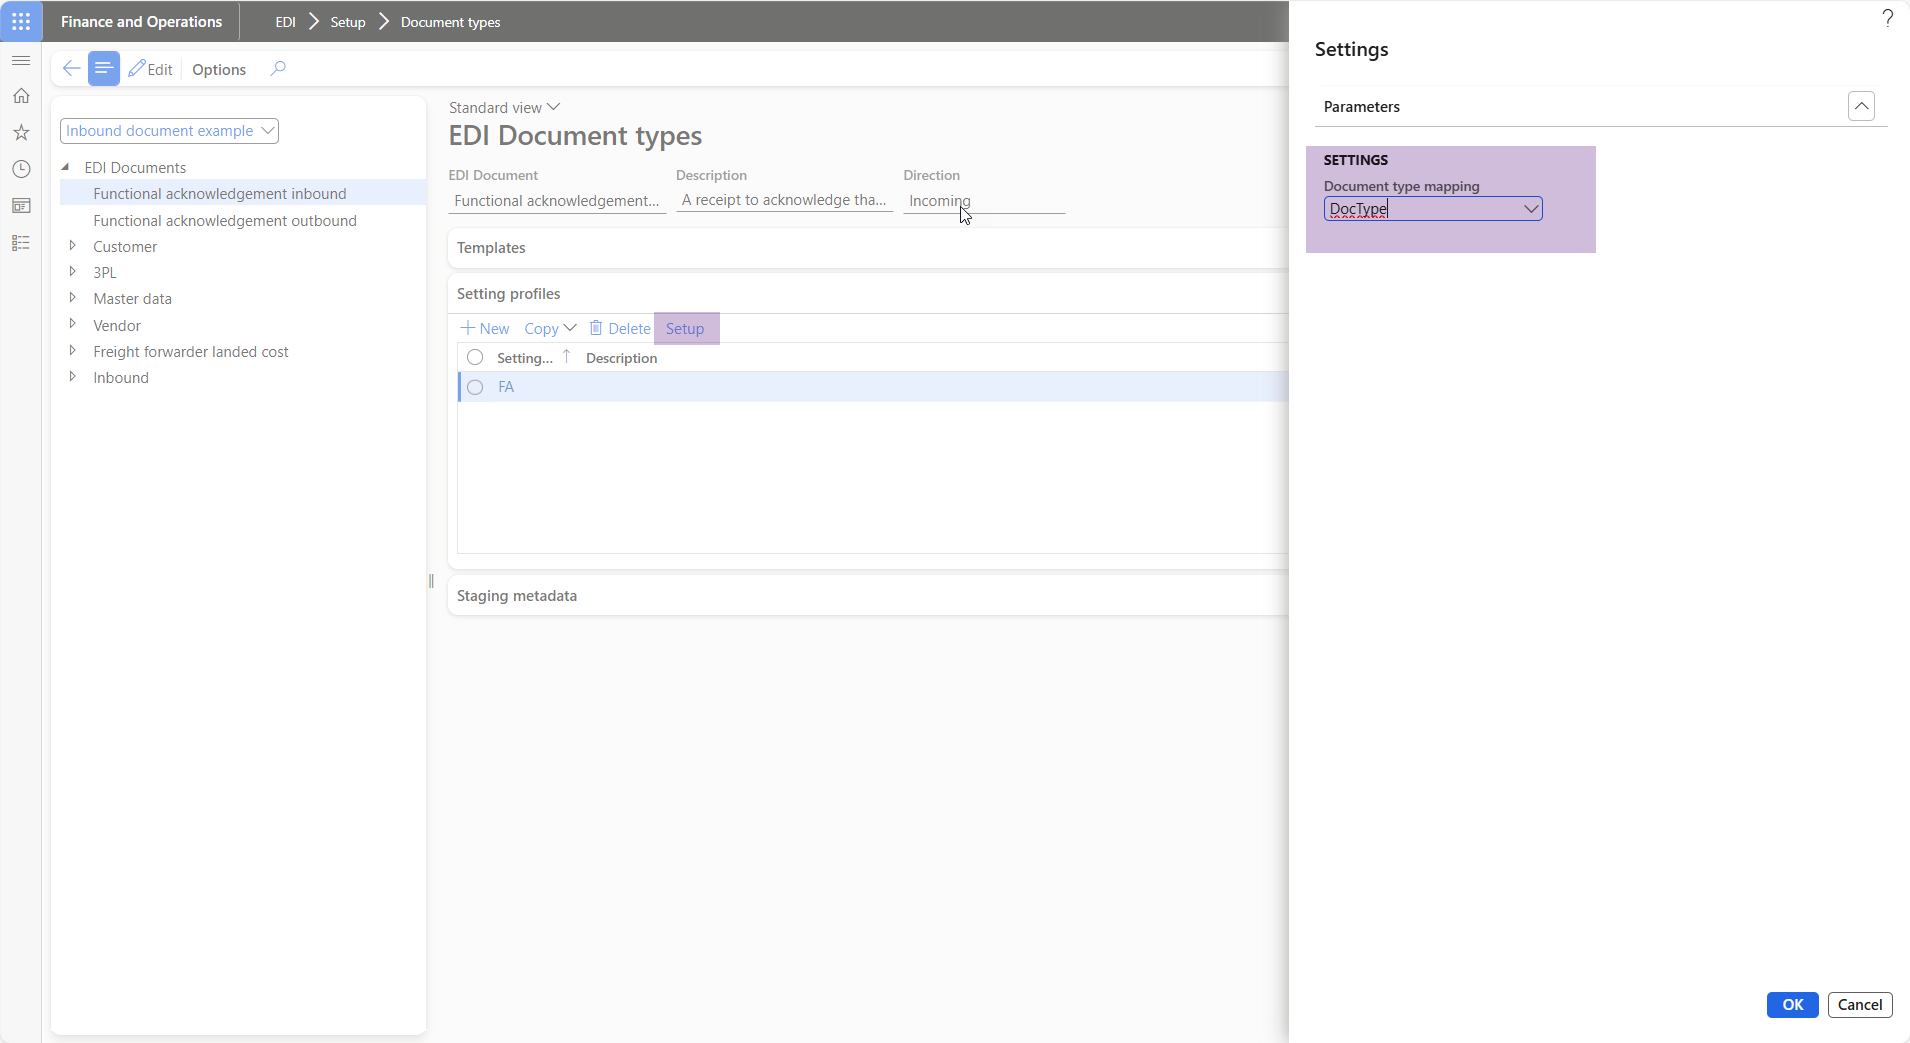1910x1043 pixels.
Task: Select the FA row radio button
Action: coord(475,387)
